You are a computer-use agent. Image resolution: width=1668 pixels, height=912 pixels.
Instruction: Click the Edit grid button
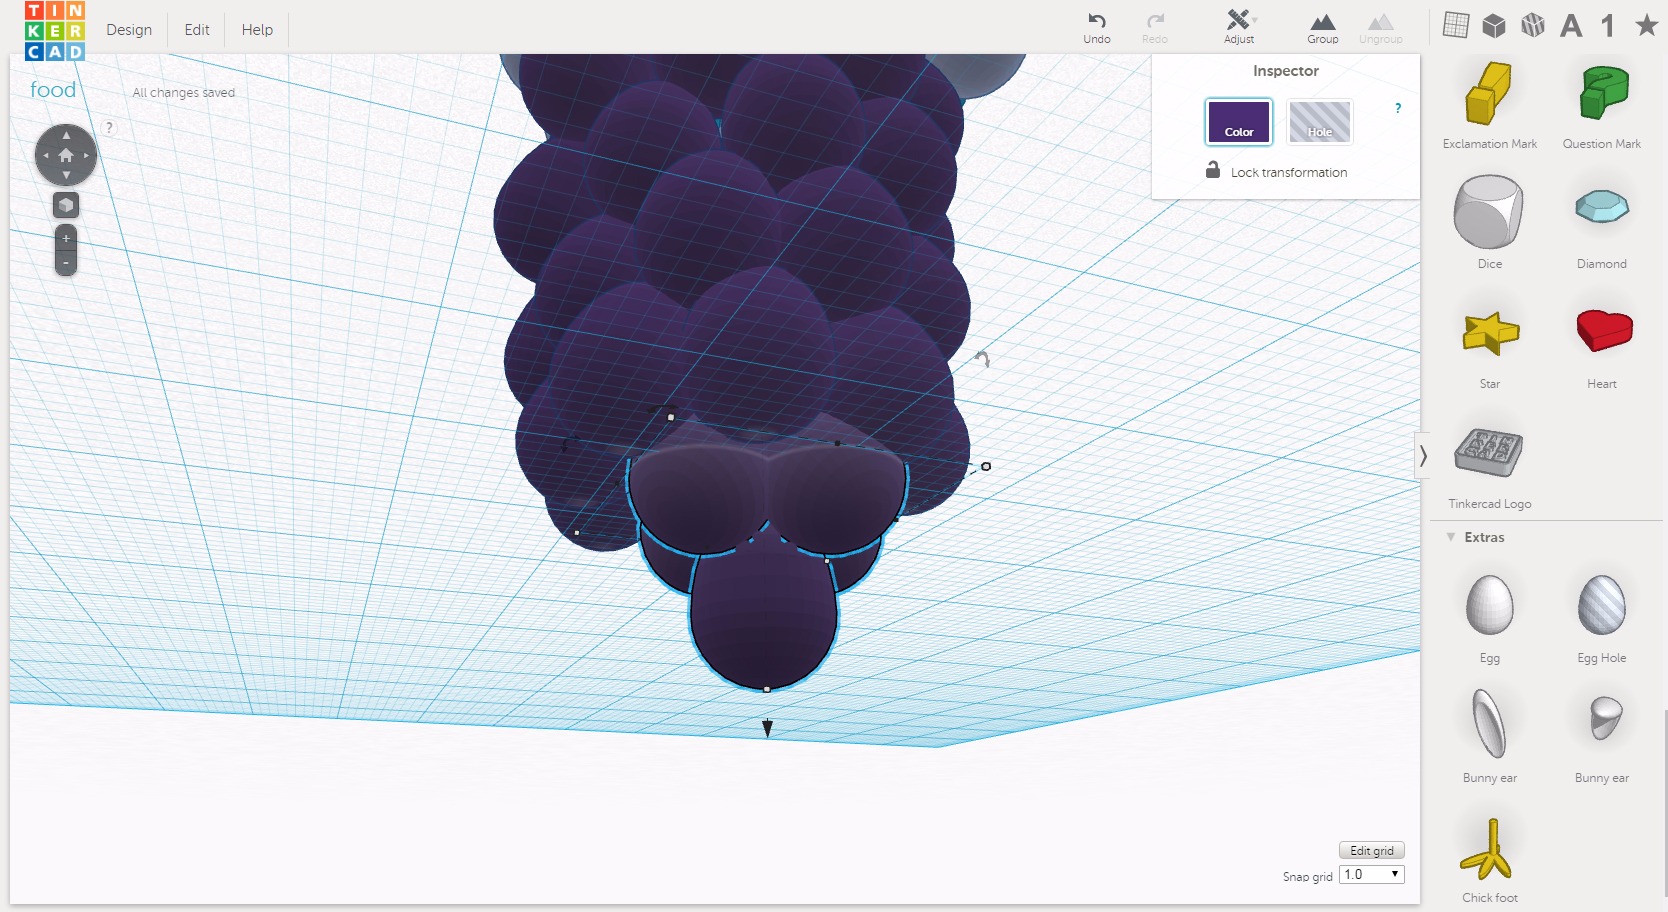point(1371,850)
